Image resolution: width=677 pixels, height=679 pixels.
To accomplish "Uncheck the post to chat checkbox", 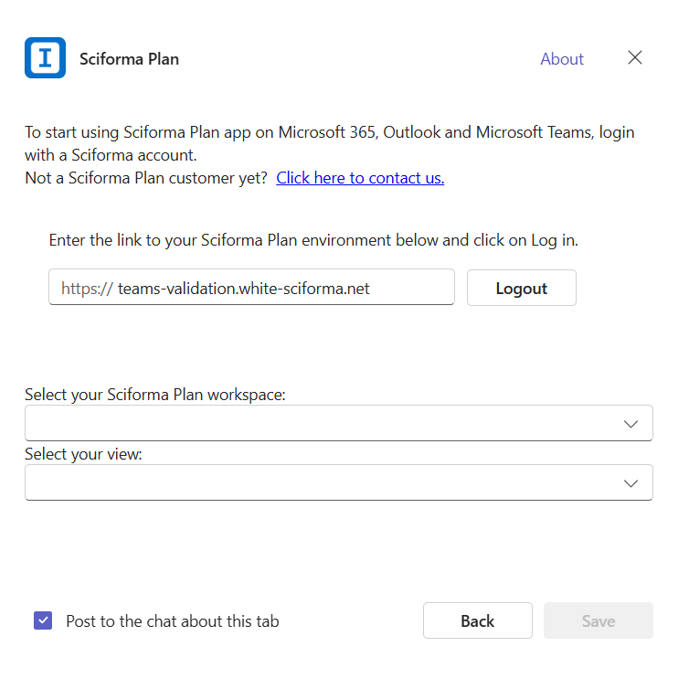I will point(43,621).
